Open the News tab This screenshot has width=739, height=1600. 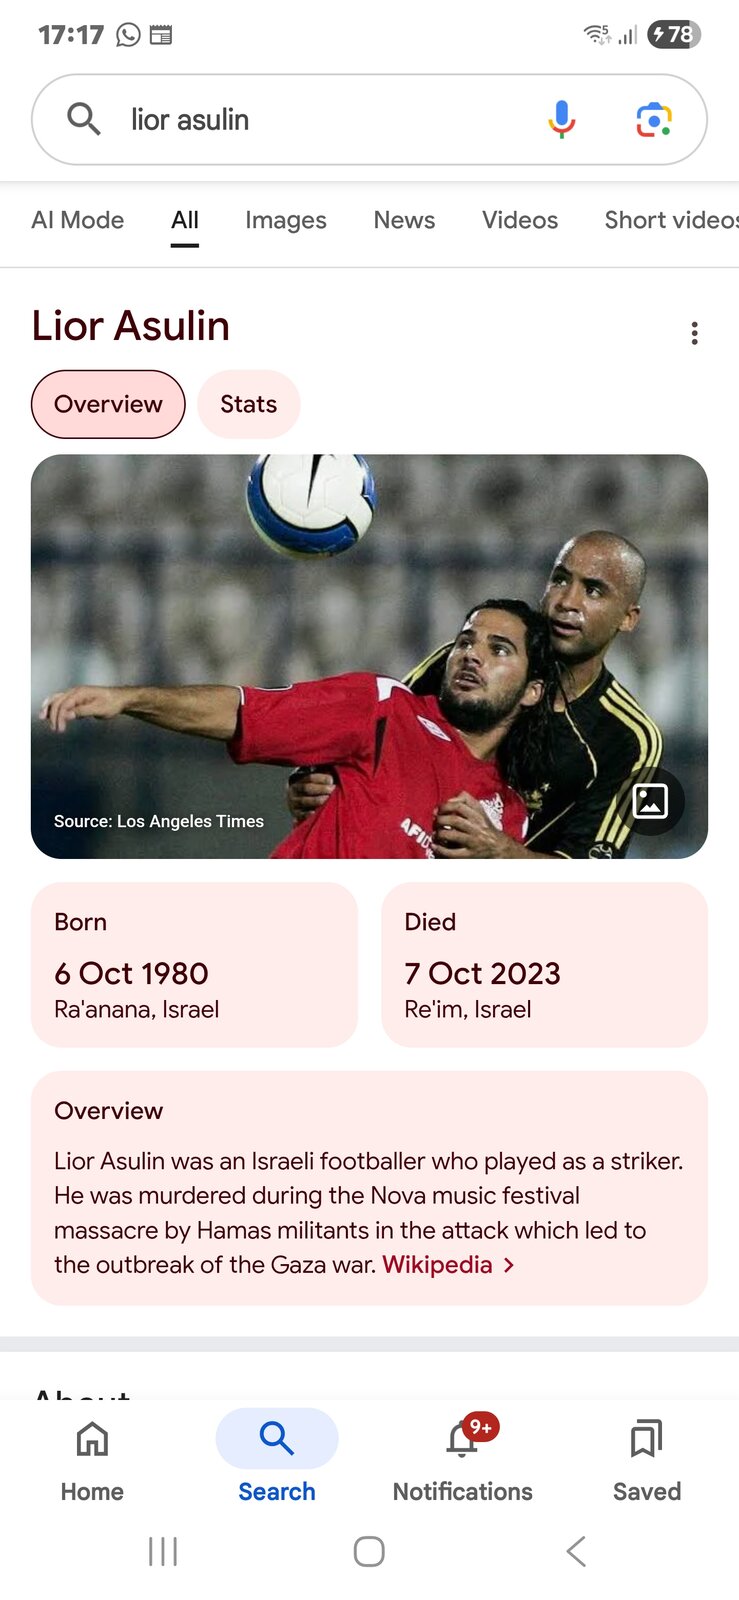tap(404, 220)
